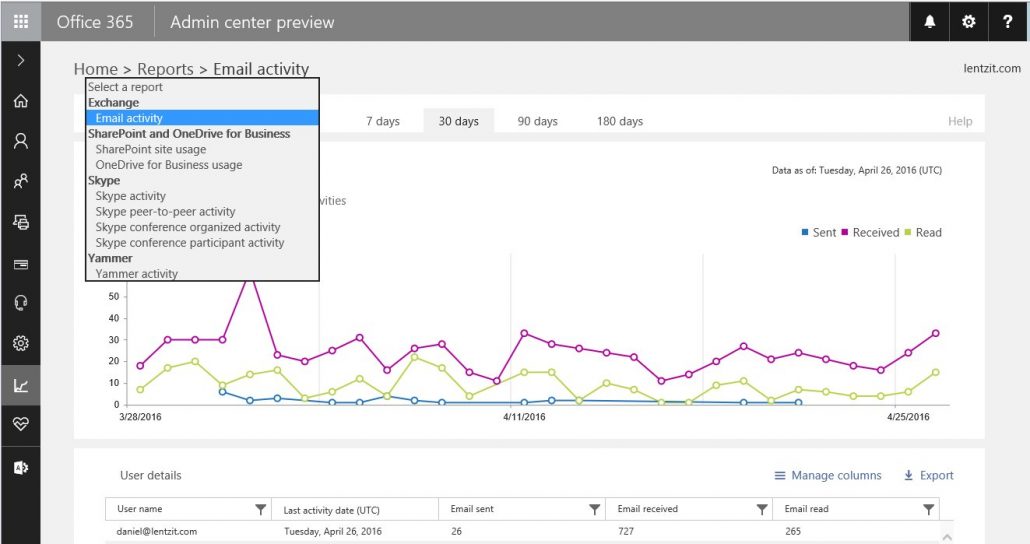The height and width of the screenshot is (544, 1030).
Task: Expand the left navigation pane chevron
Action: (x=20, y=61)
